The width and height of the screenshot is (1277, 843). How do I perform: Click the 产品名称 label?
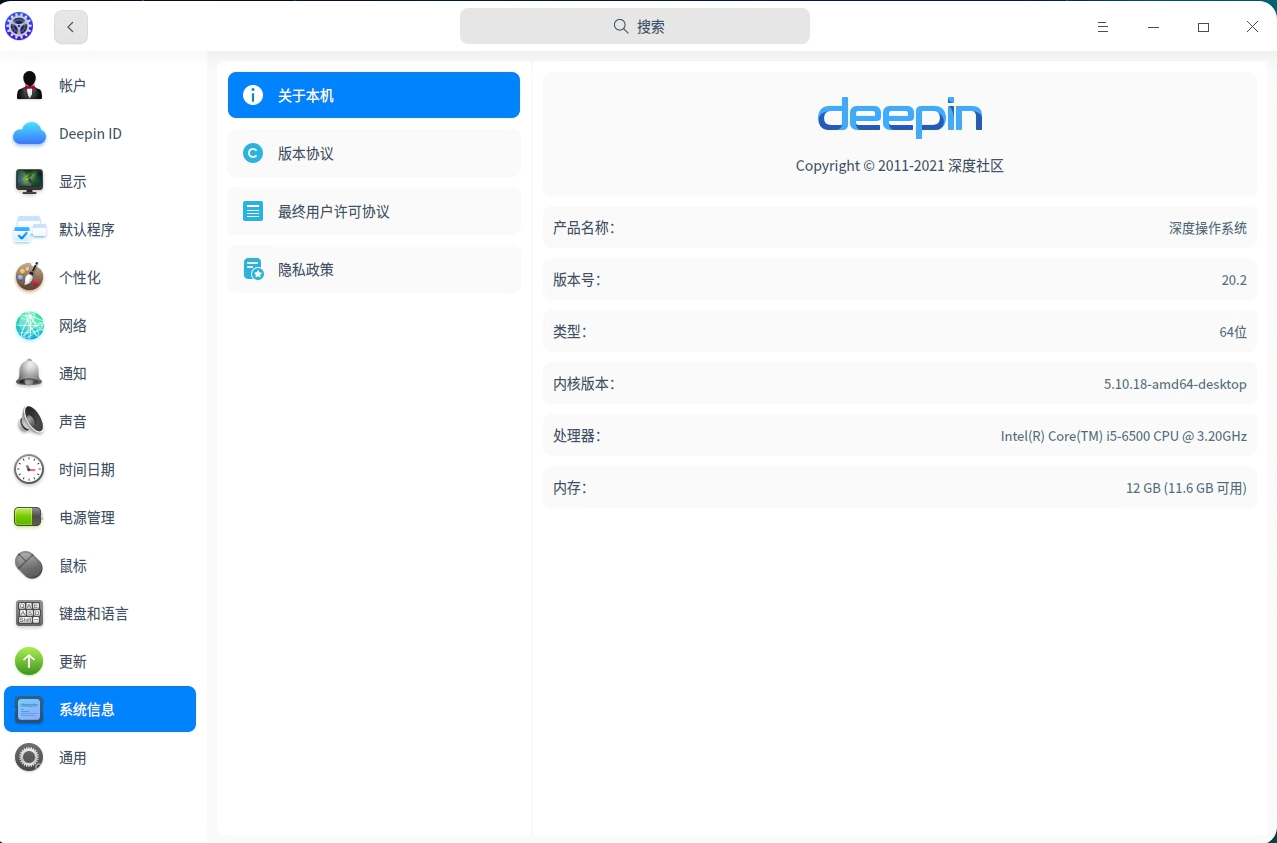[584, 228]
